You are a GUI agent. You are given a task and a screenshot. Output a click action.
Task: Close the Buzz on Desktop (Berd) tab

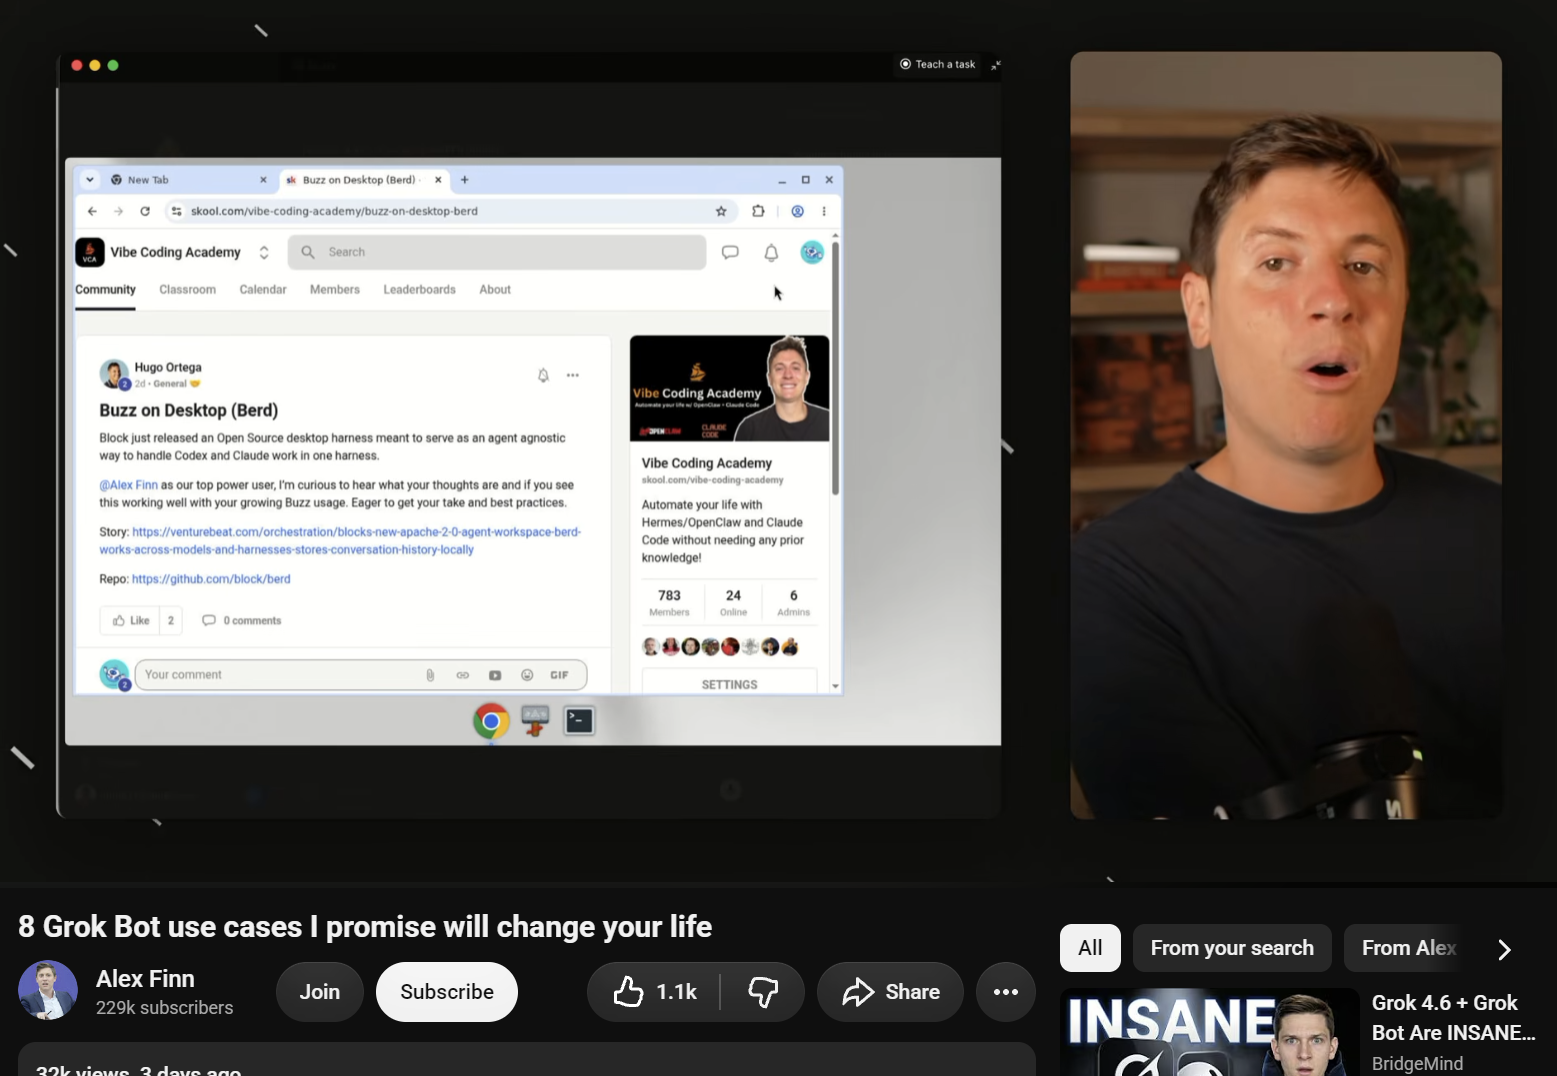click(438, 180)
